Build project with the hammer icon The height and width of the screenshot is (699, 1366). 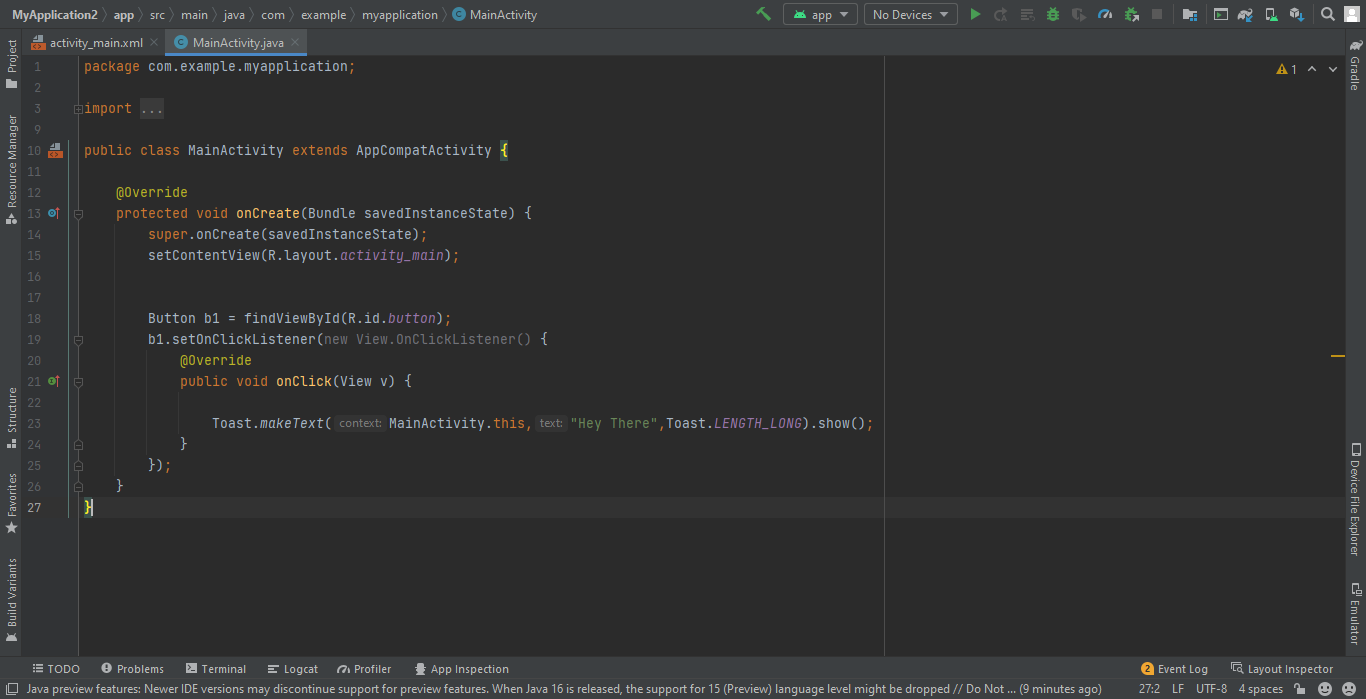tap(764, 14)
